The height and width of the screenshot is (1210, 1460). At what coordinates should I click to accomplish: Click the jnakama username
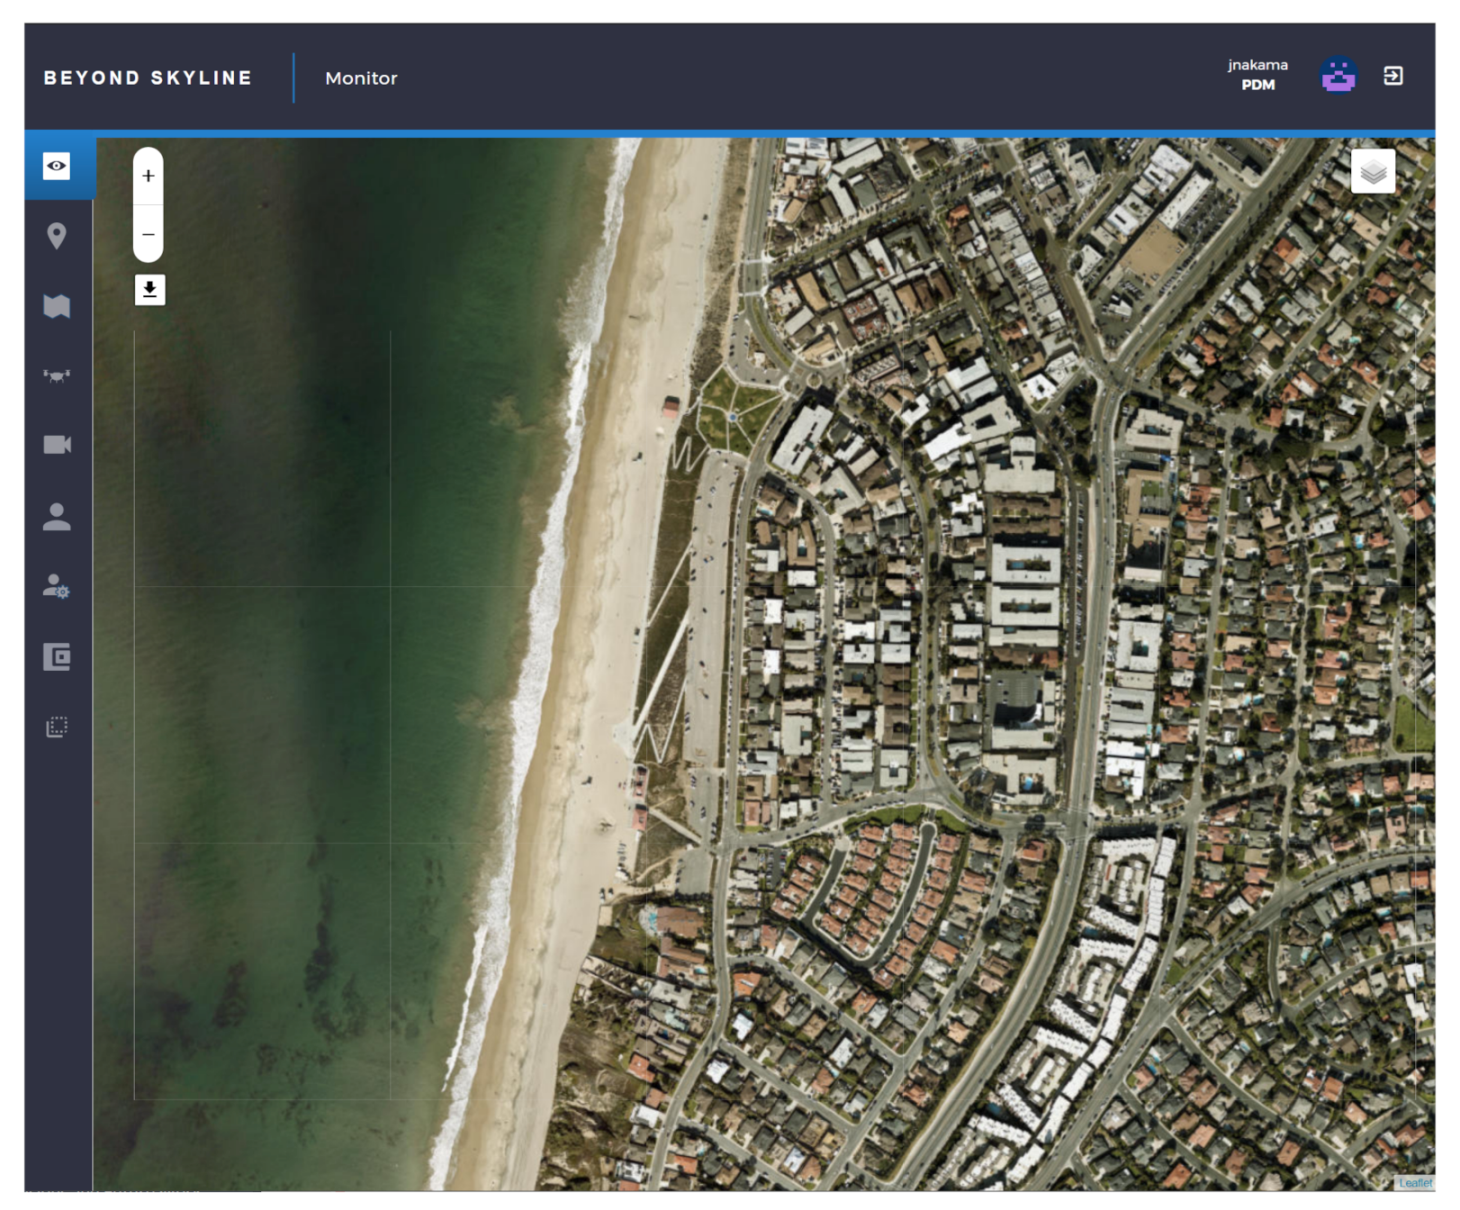point(1257,65)
